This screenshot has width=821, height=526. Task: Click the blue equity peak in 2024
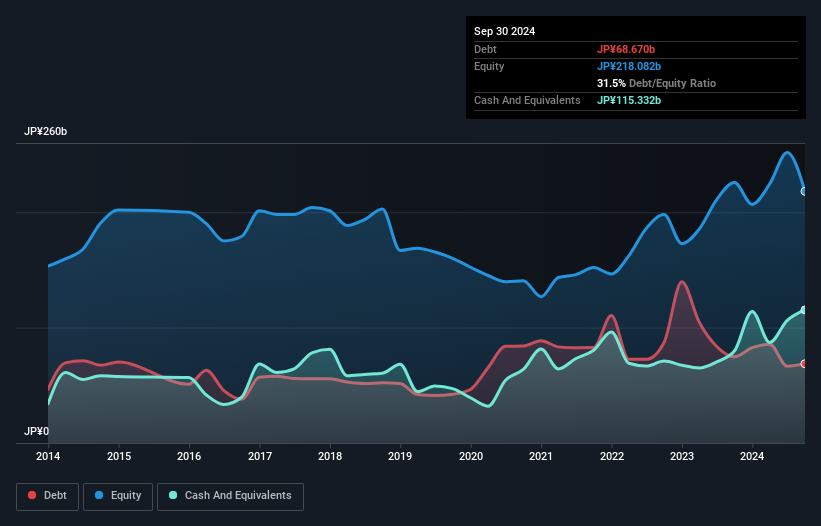pos(786,152)
